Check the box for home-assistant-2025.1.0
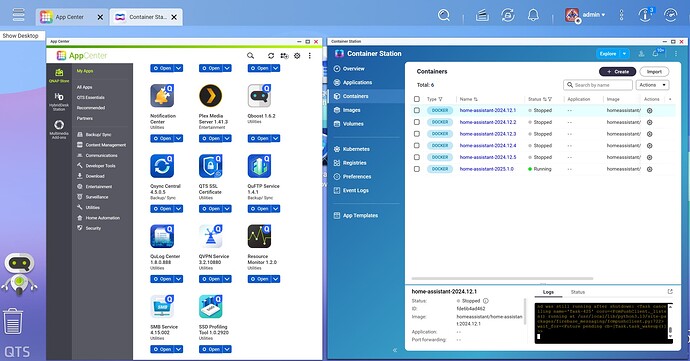Screen dimensions: 690x361 click(417, 169)
